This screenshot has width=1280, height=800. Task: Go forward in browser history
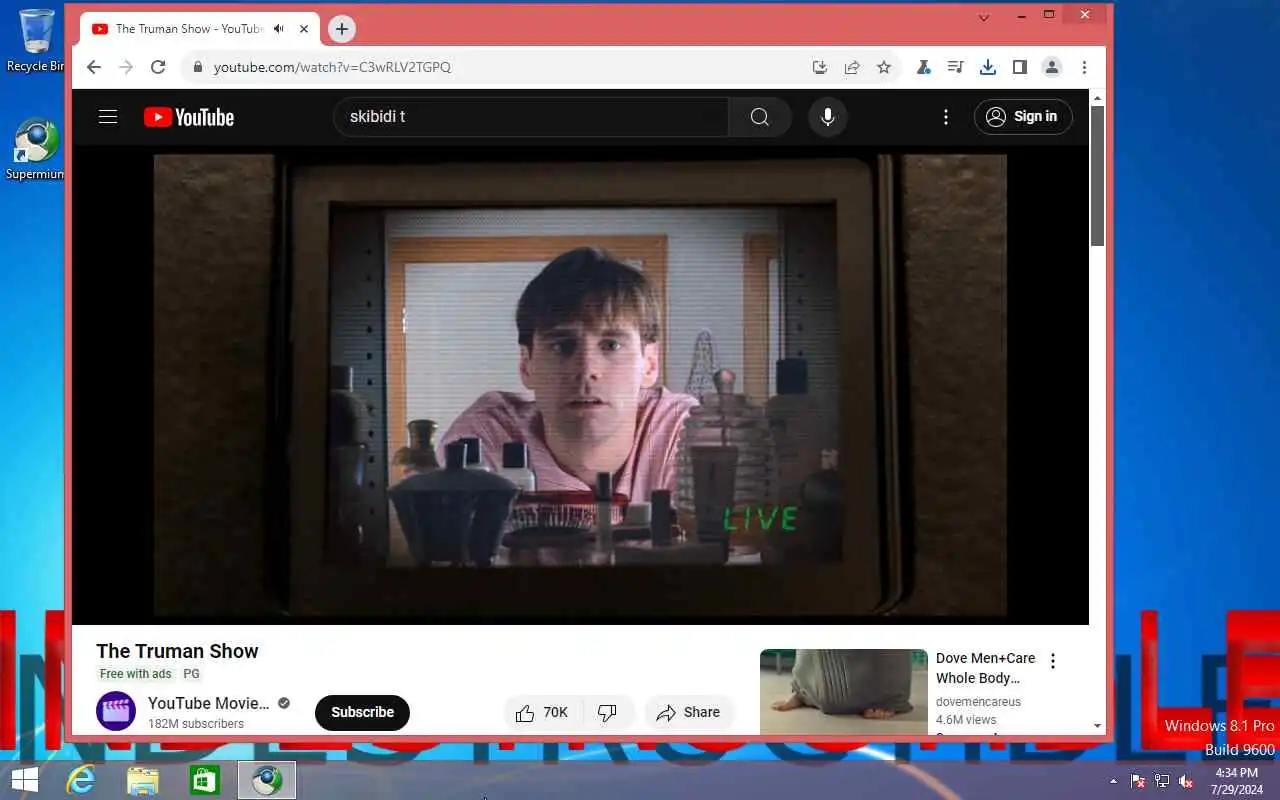pos(126,67)
